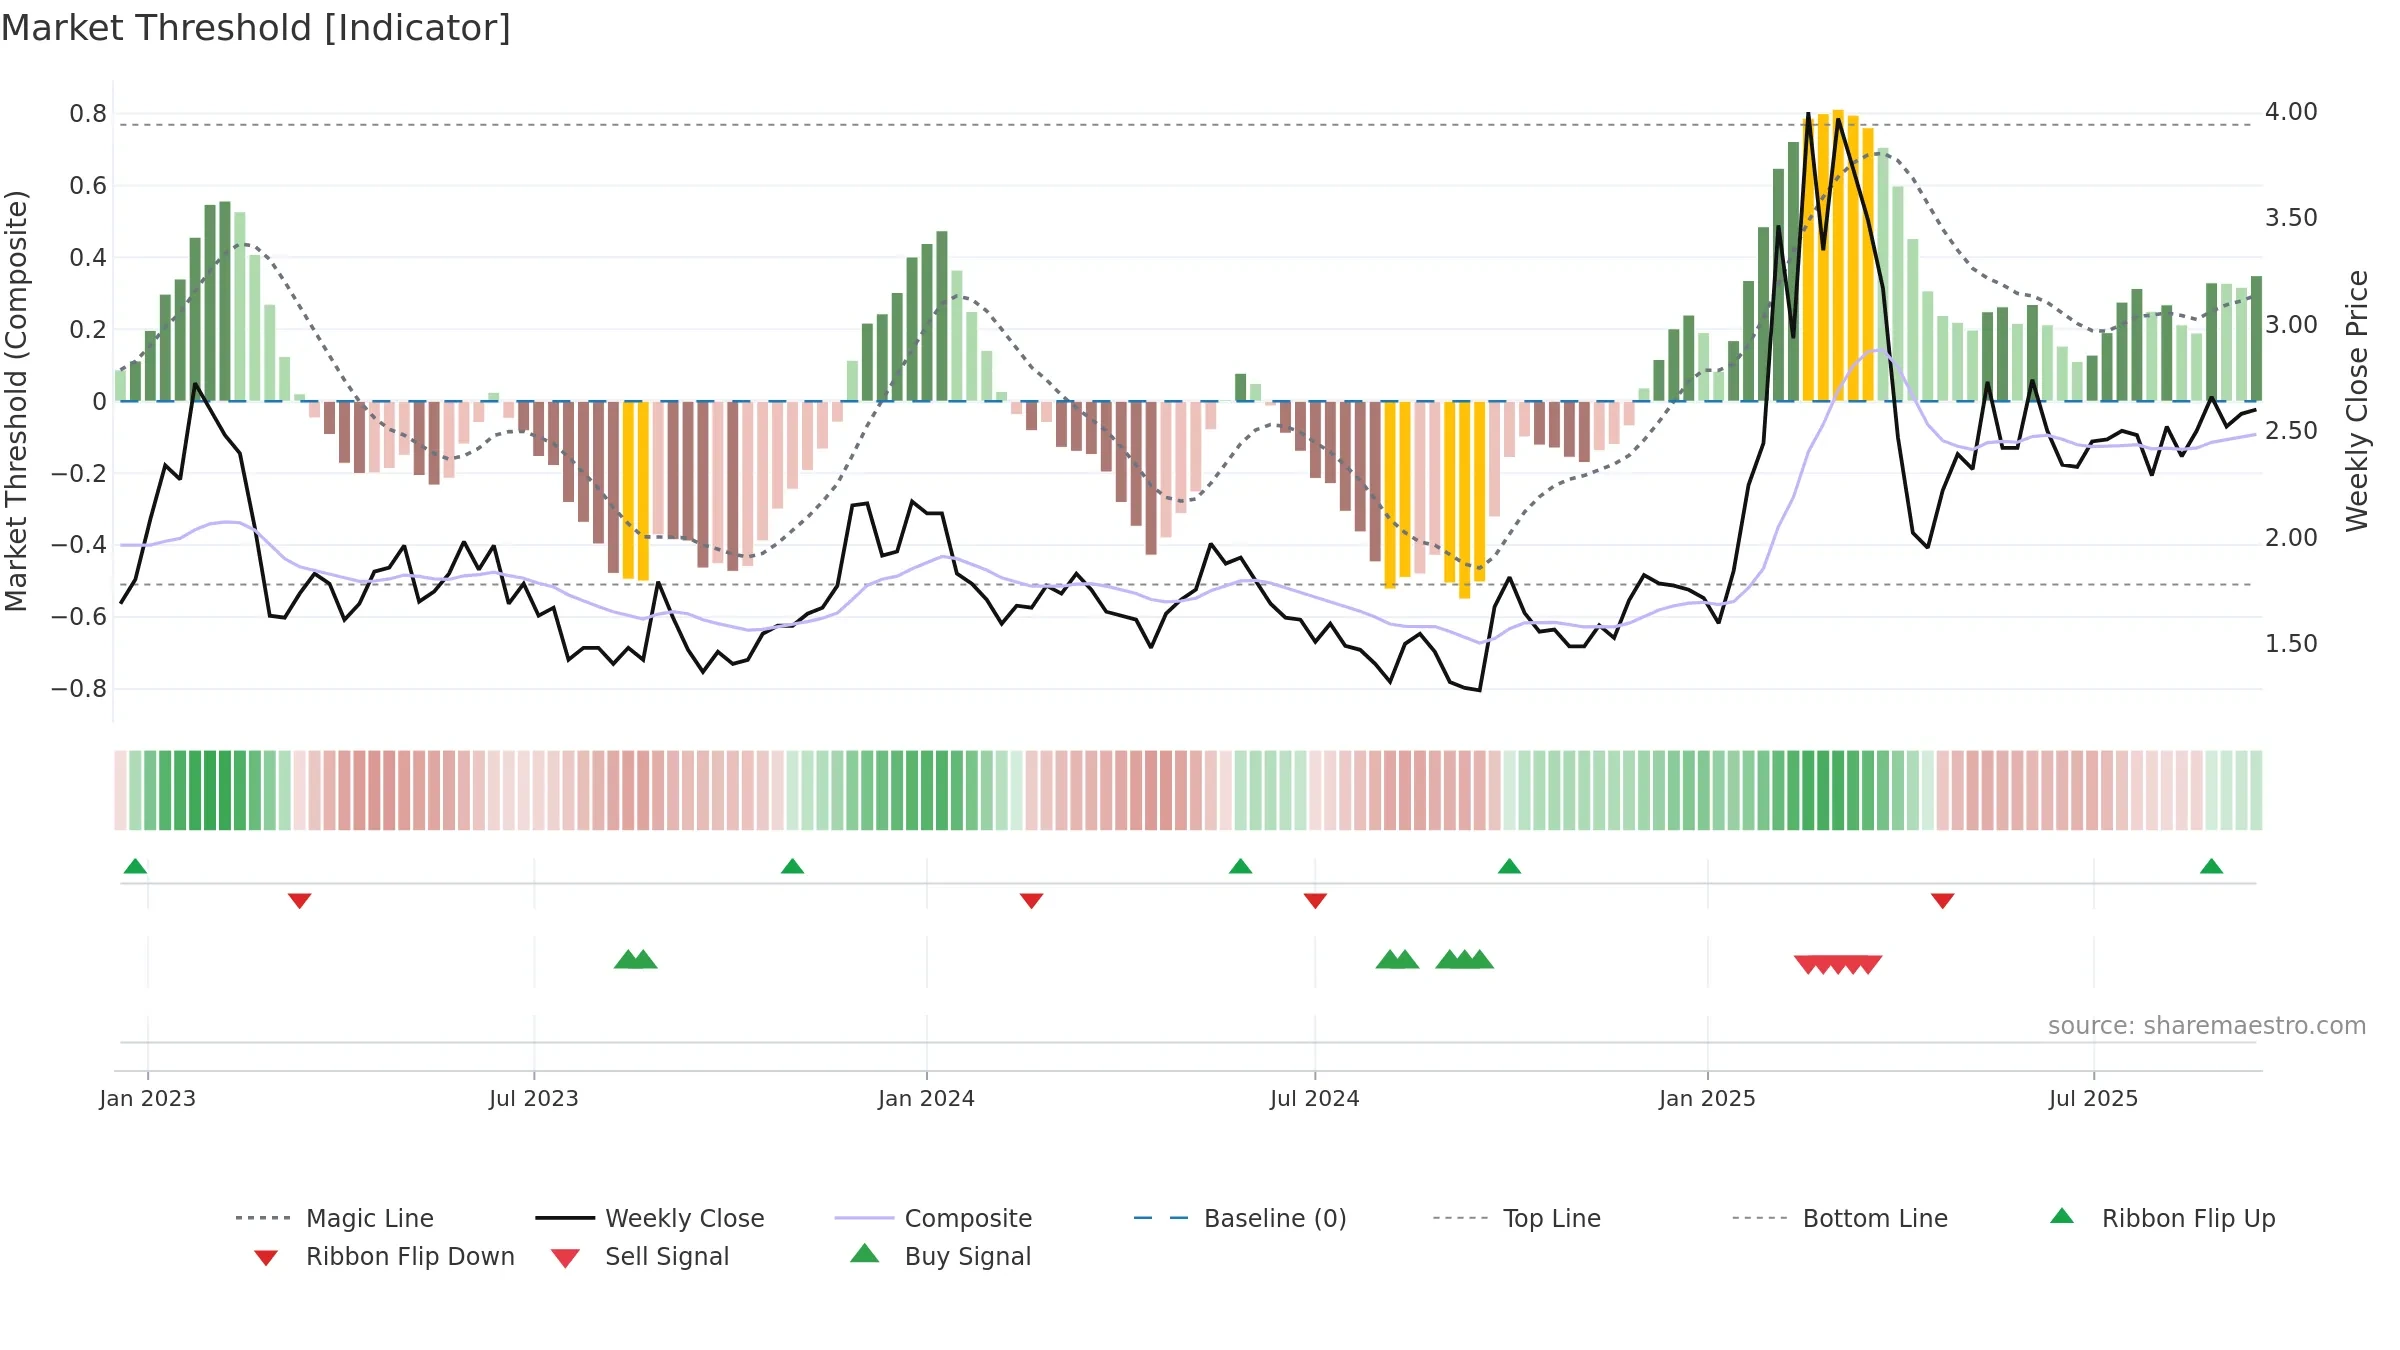The width and height of the screenshot is (2400, 1350).
Task: Click the Weekly Close Price axis title
Action: [2357, 400]
